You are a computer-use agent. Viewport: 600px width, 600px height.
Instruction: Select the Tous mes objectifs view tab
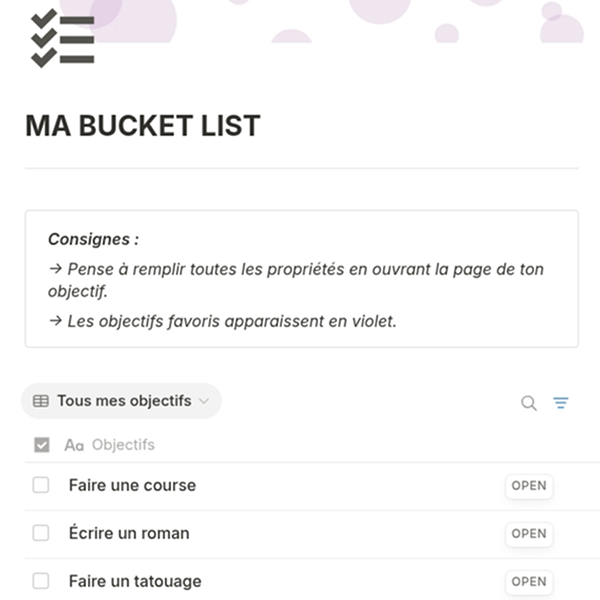pos(121,401)
